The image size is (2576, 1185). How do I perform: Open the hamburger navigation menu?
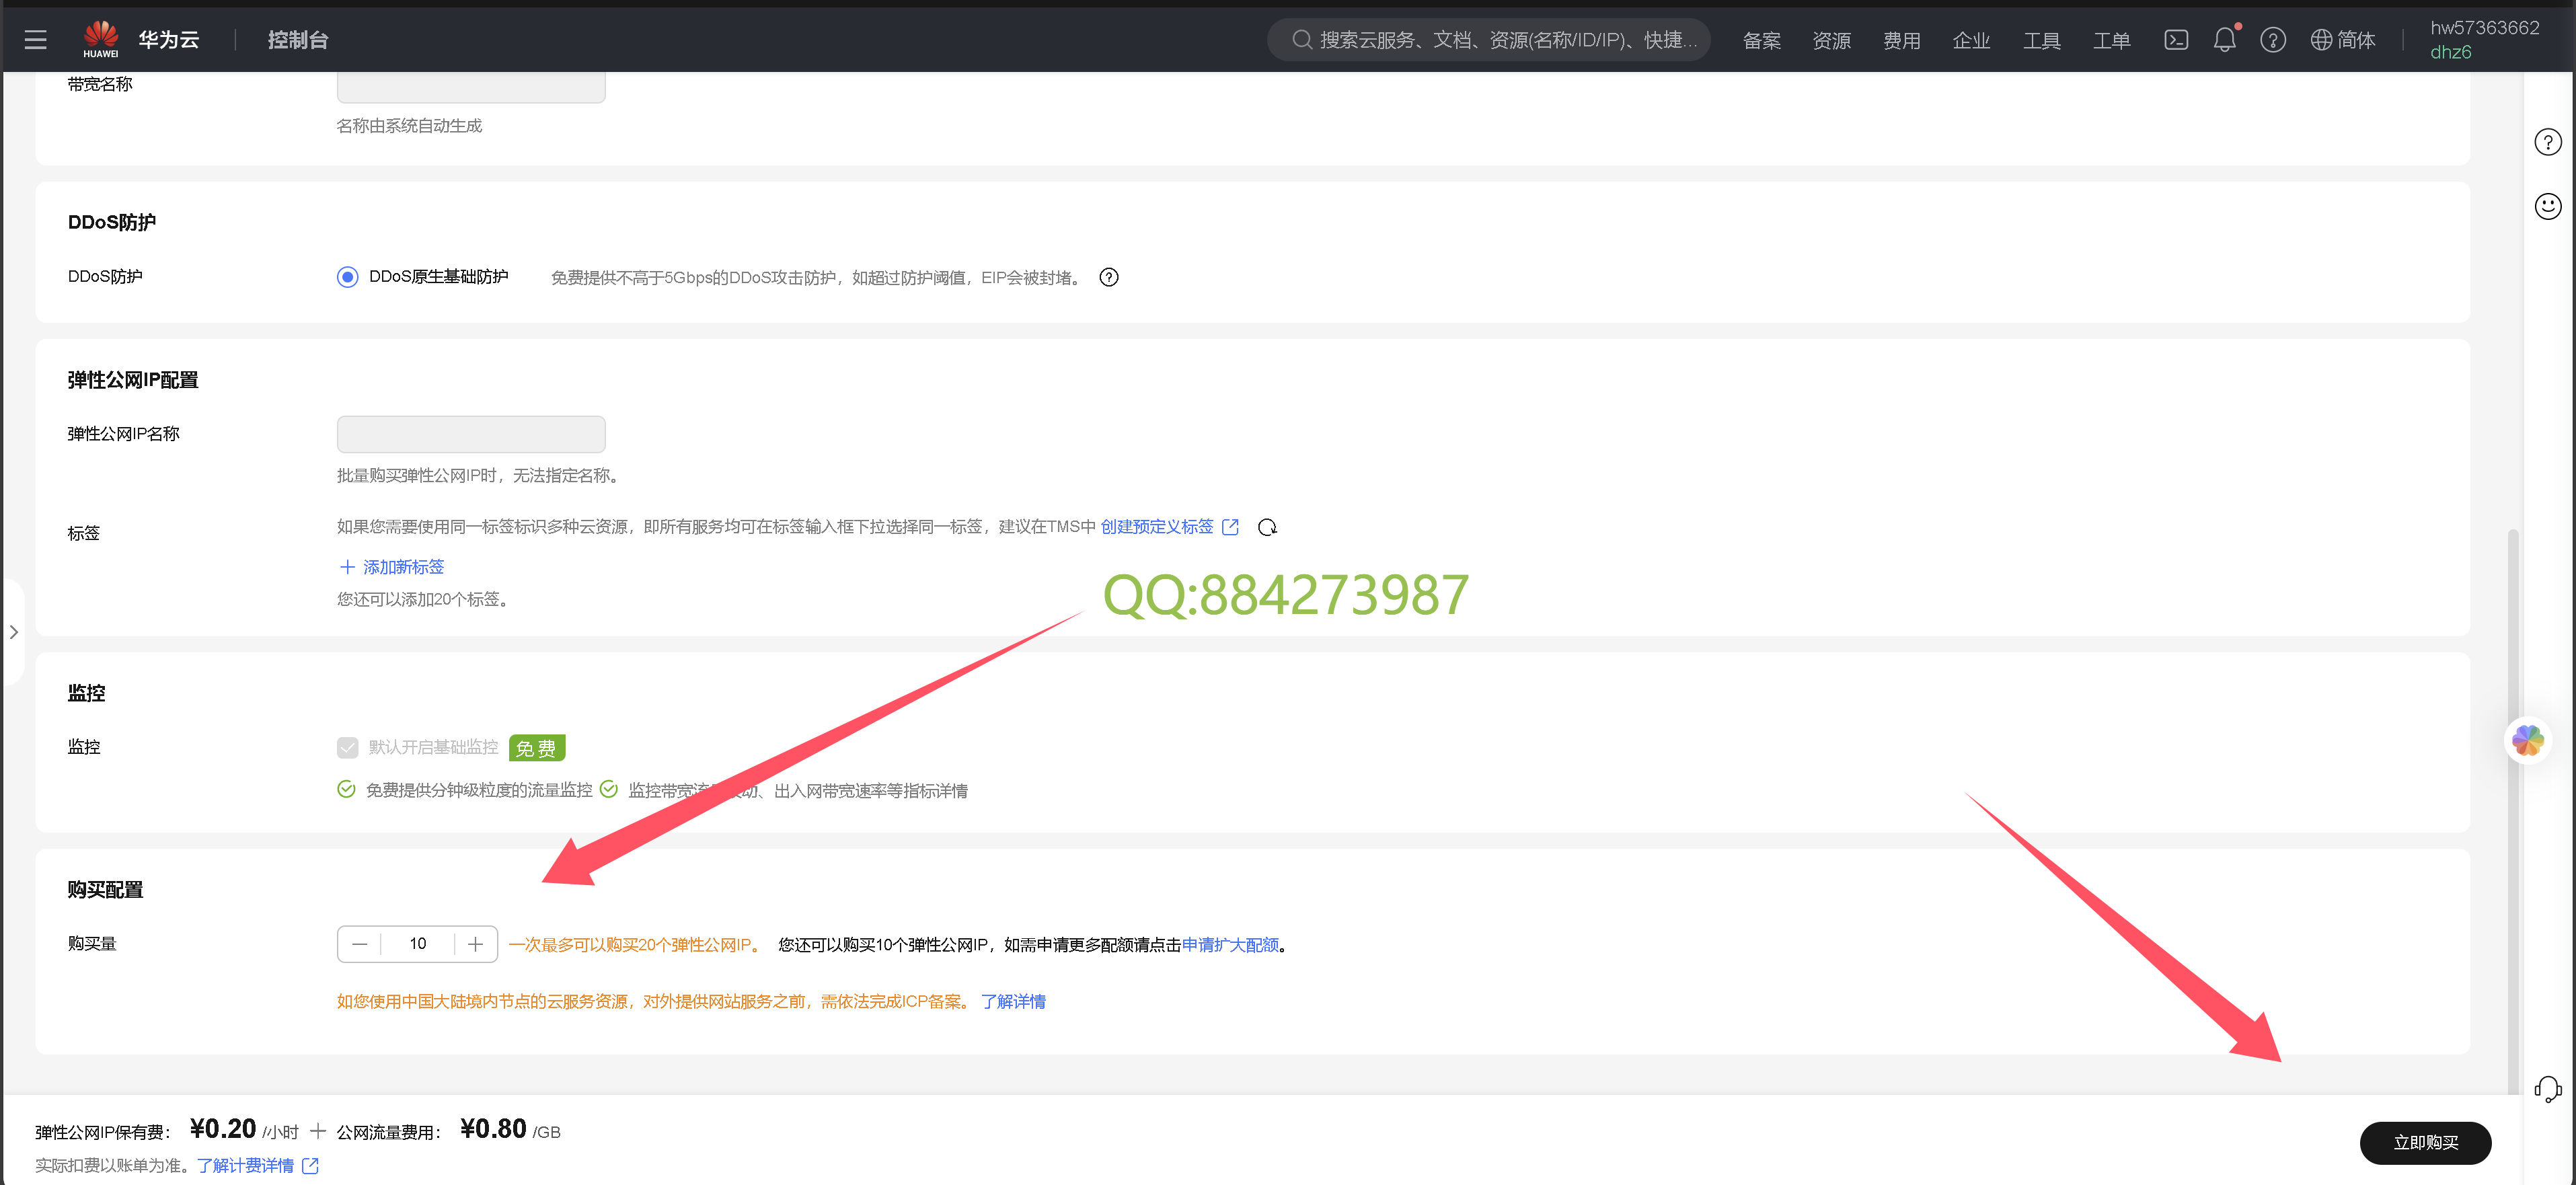pos(36,40)
